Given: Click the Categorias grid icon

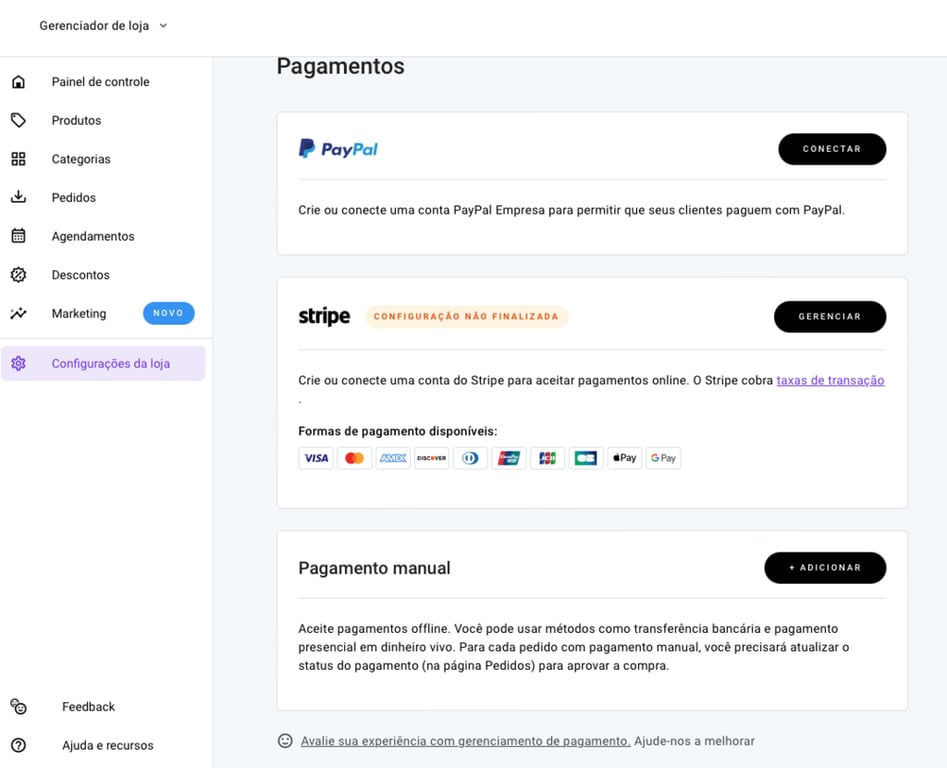Looking at the screenshot, I should click(x=19, y=158).
